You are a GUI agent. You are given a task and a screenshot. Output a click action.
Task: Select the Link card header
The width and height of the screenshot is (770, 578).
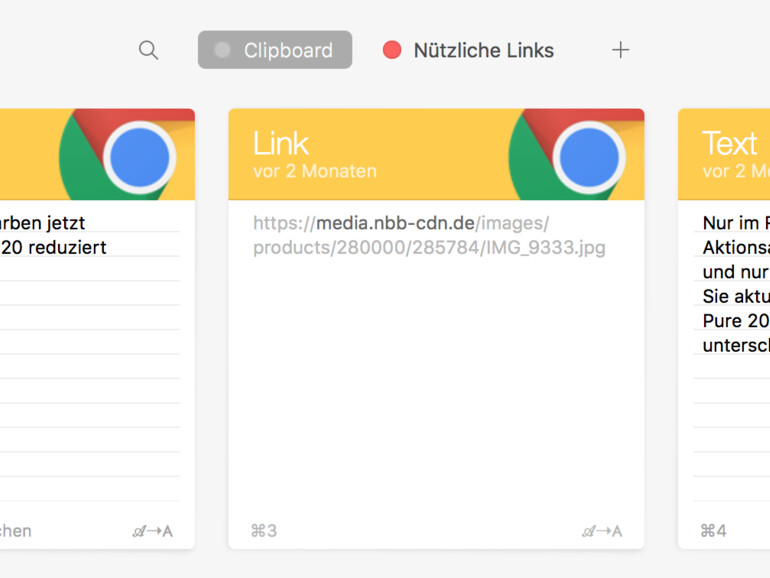click(x=436, y=154)
